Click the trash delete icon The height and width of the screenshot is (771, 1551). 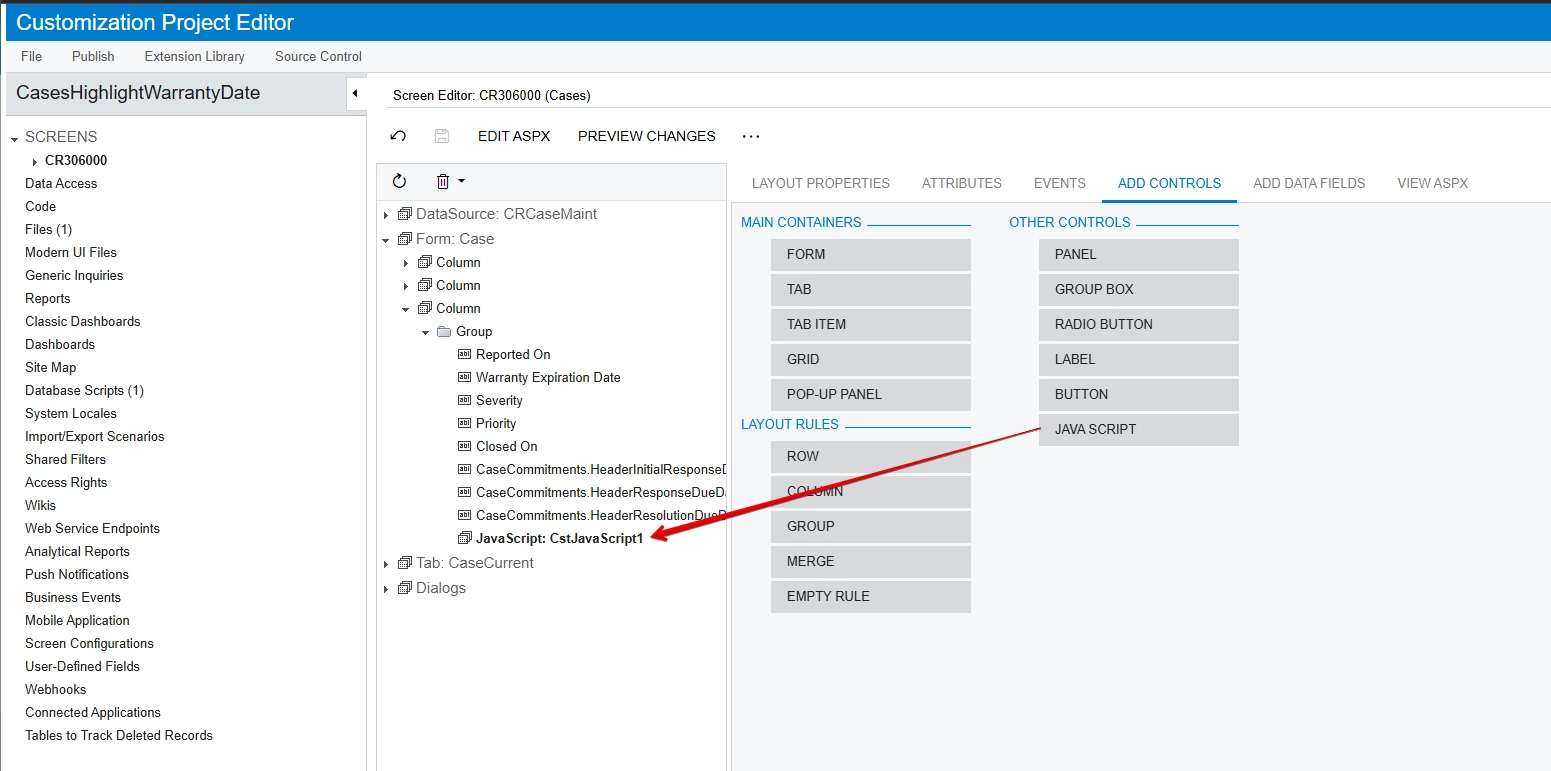point(443,181)
